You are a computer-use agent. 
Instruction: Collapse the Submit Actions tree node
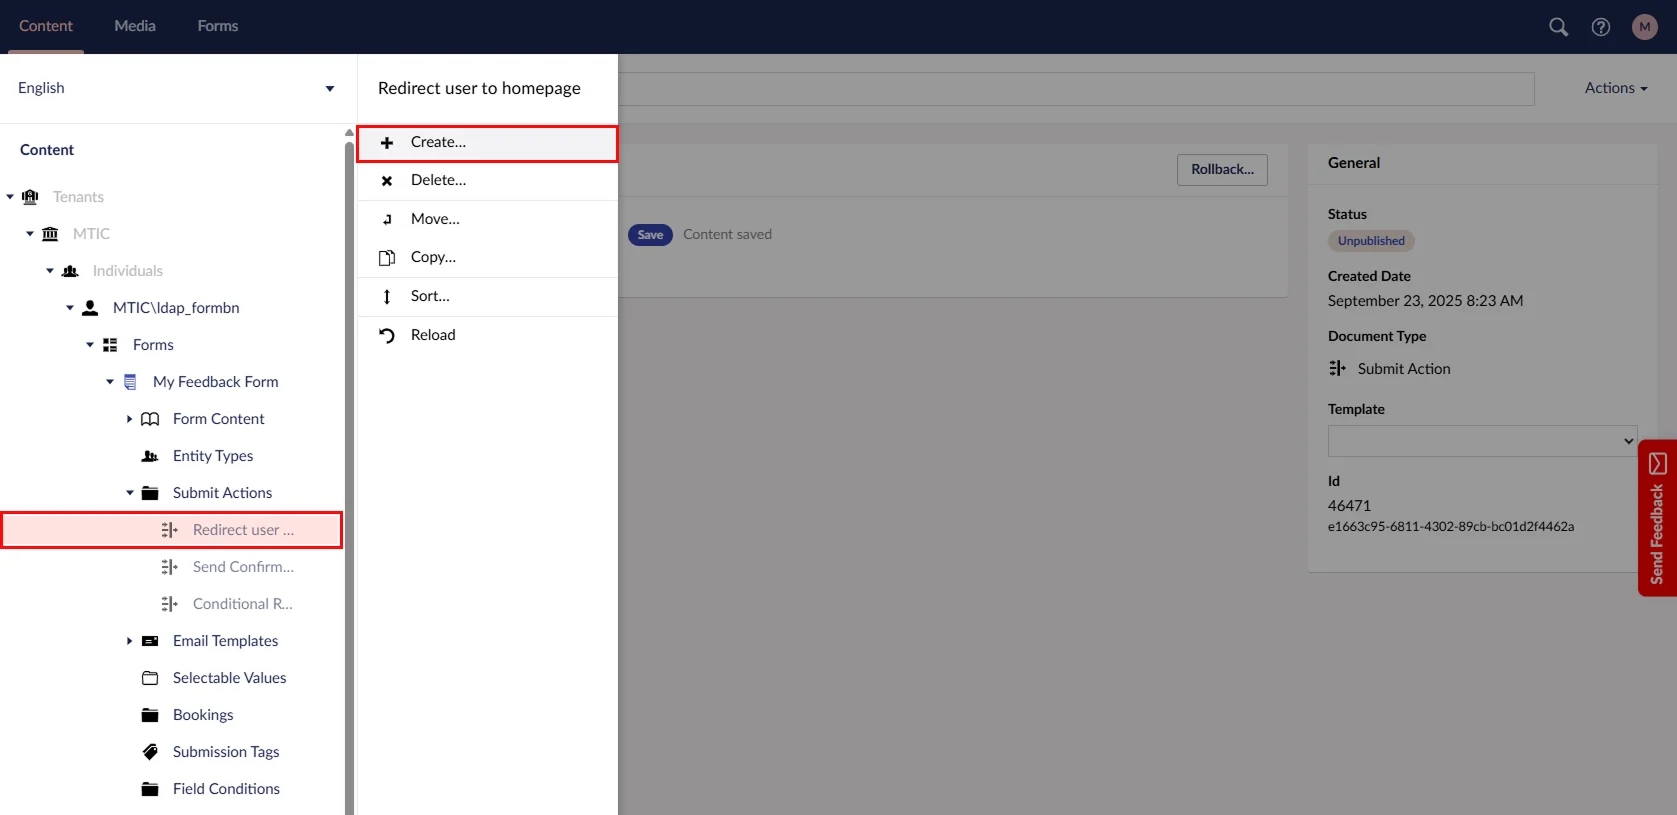130,493
